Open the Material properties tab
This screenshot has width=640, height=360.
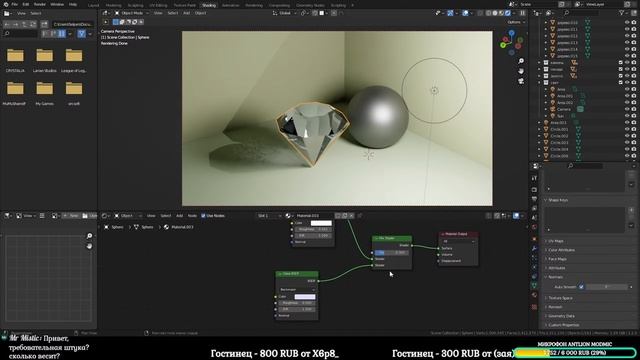coord(534,295)
